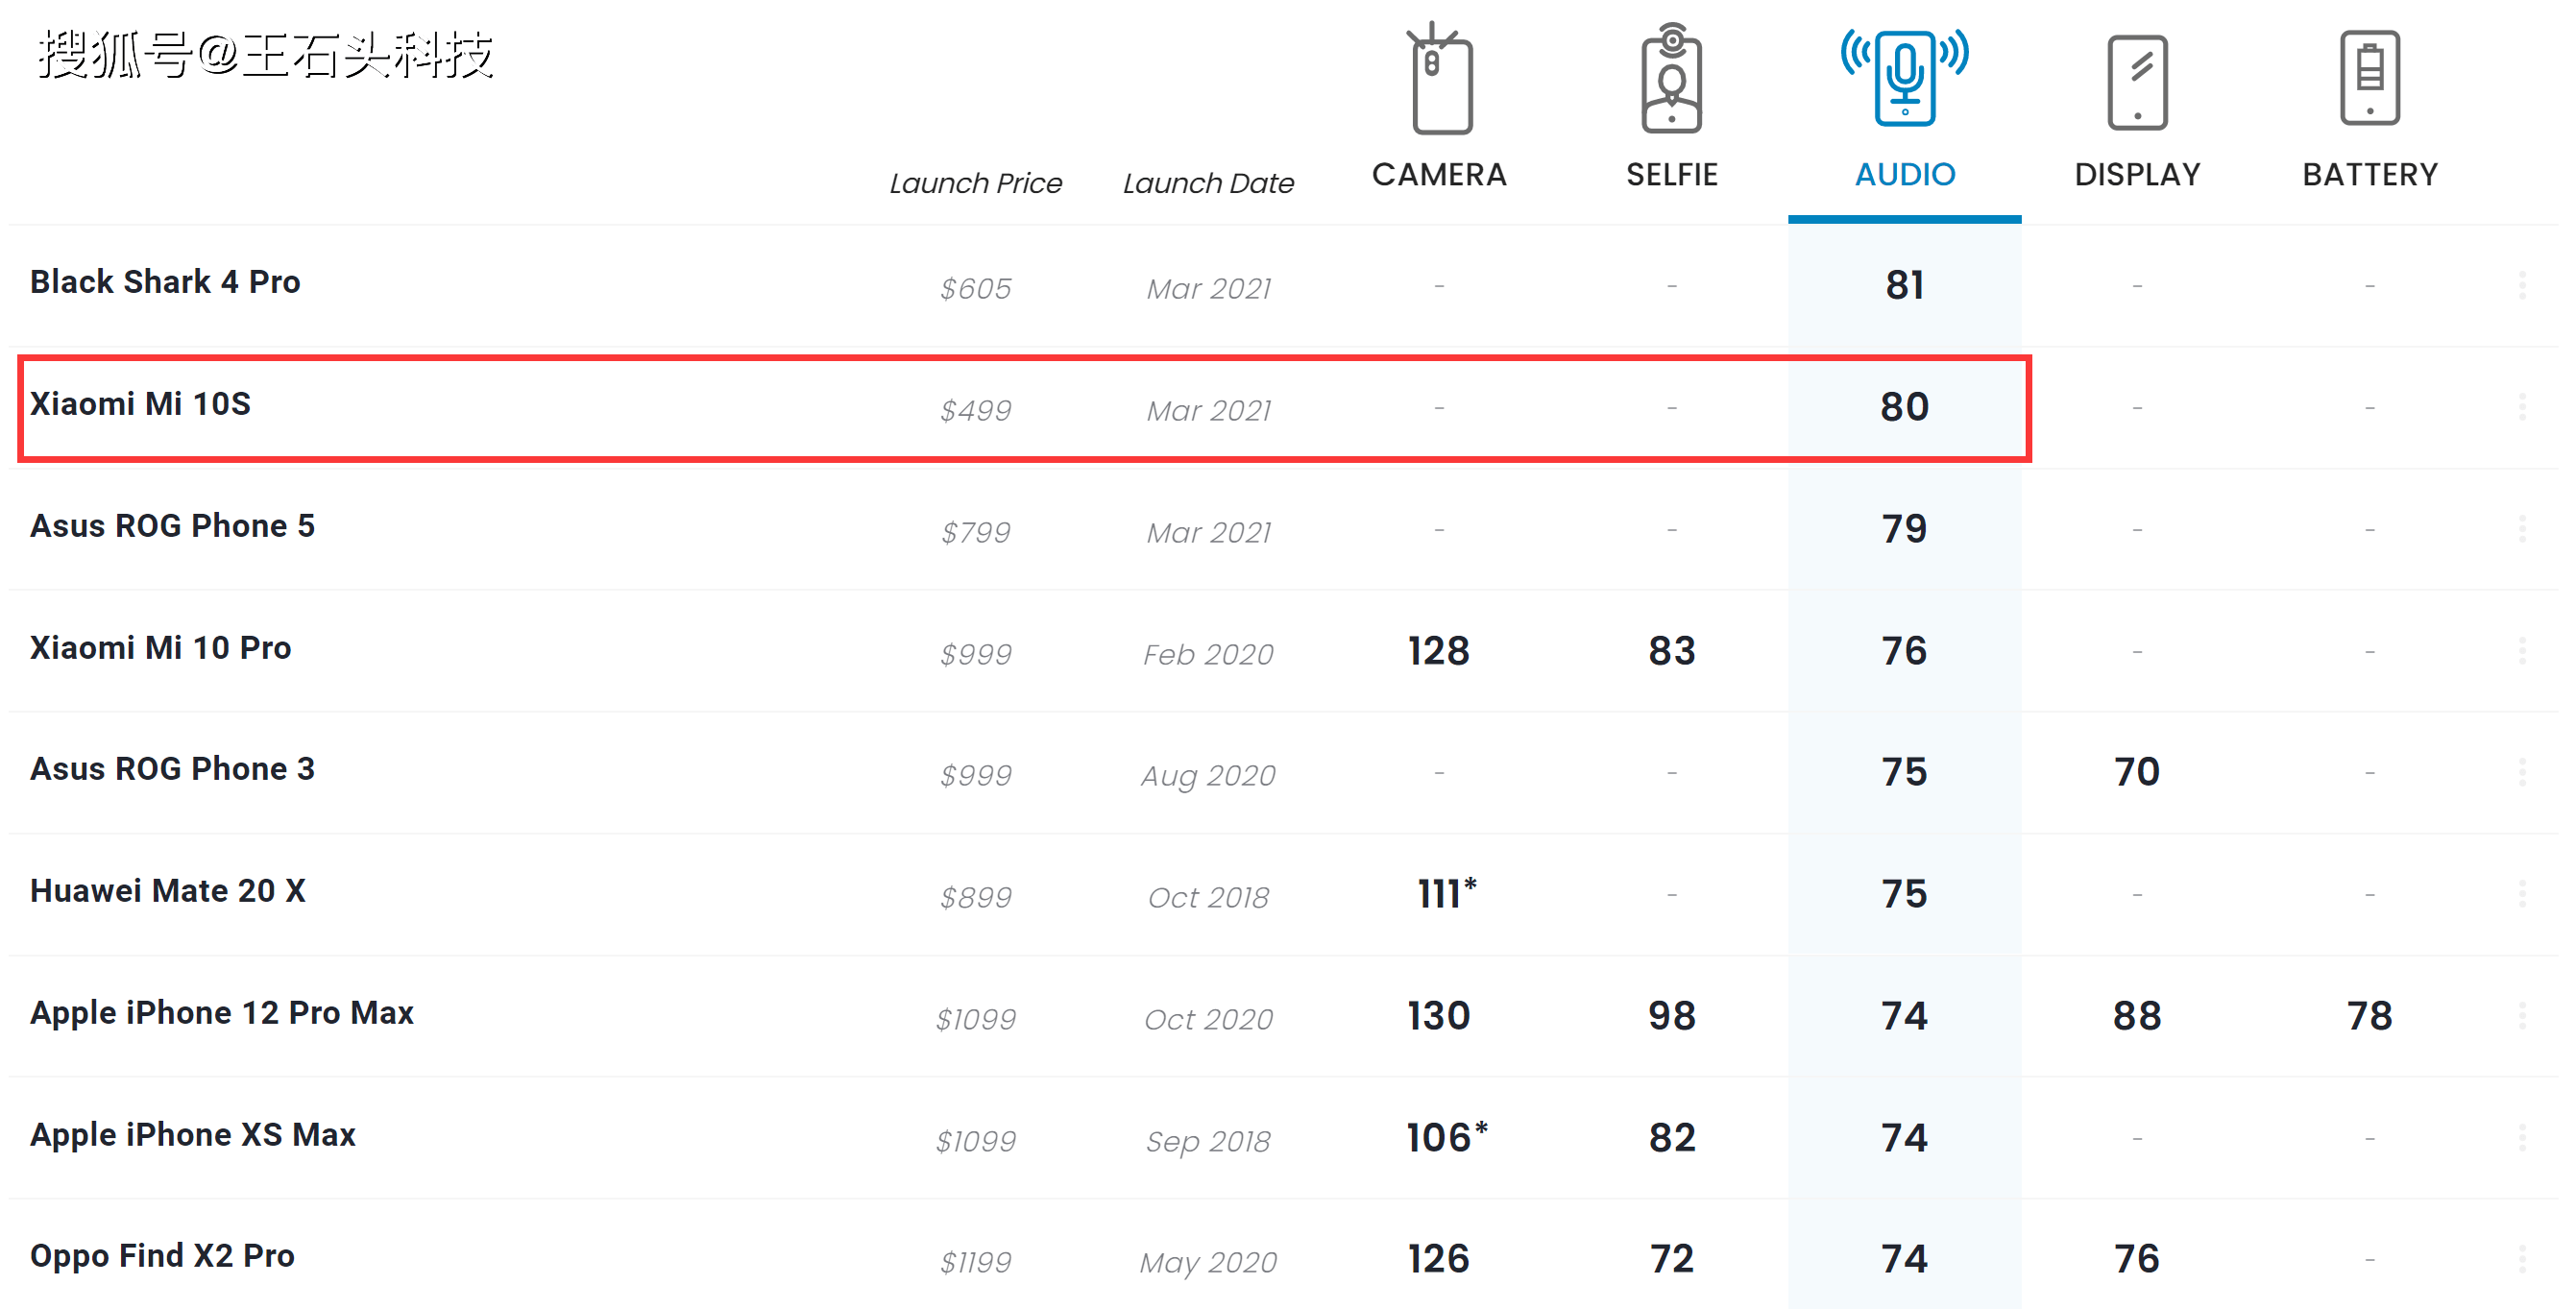Click the Aug 2020 launch date

(1208, 777)
